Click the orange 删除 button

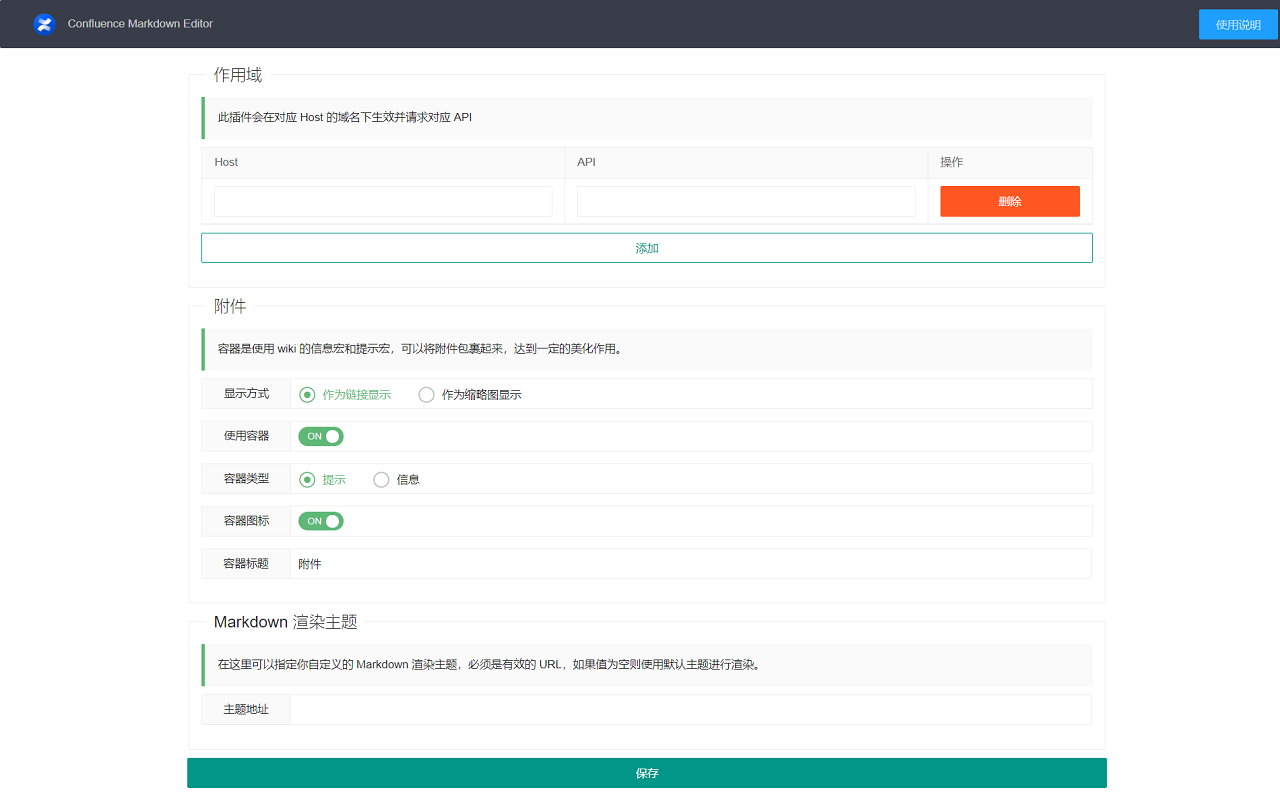pos(1010,201)
